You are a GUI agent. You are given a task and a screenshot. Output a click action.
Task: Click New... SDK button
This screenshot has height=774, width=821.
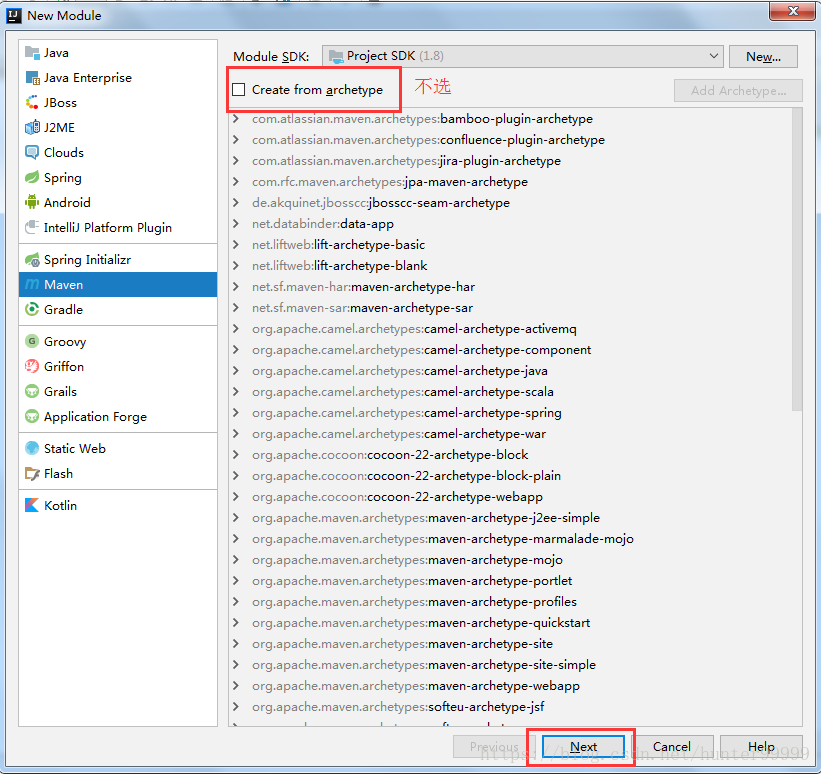pos(763,57)
